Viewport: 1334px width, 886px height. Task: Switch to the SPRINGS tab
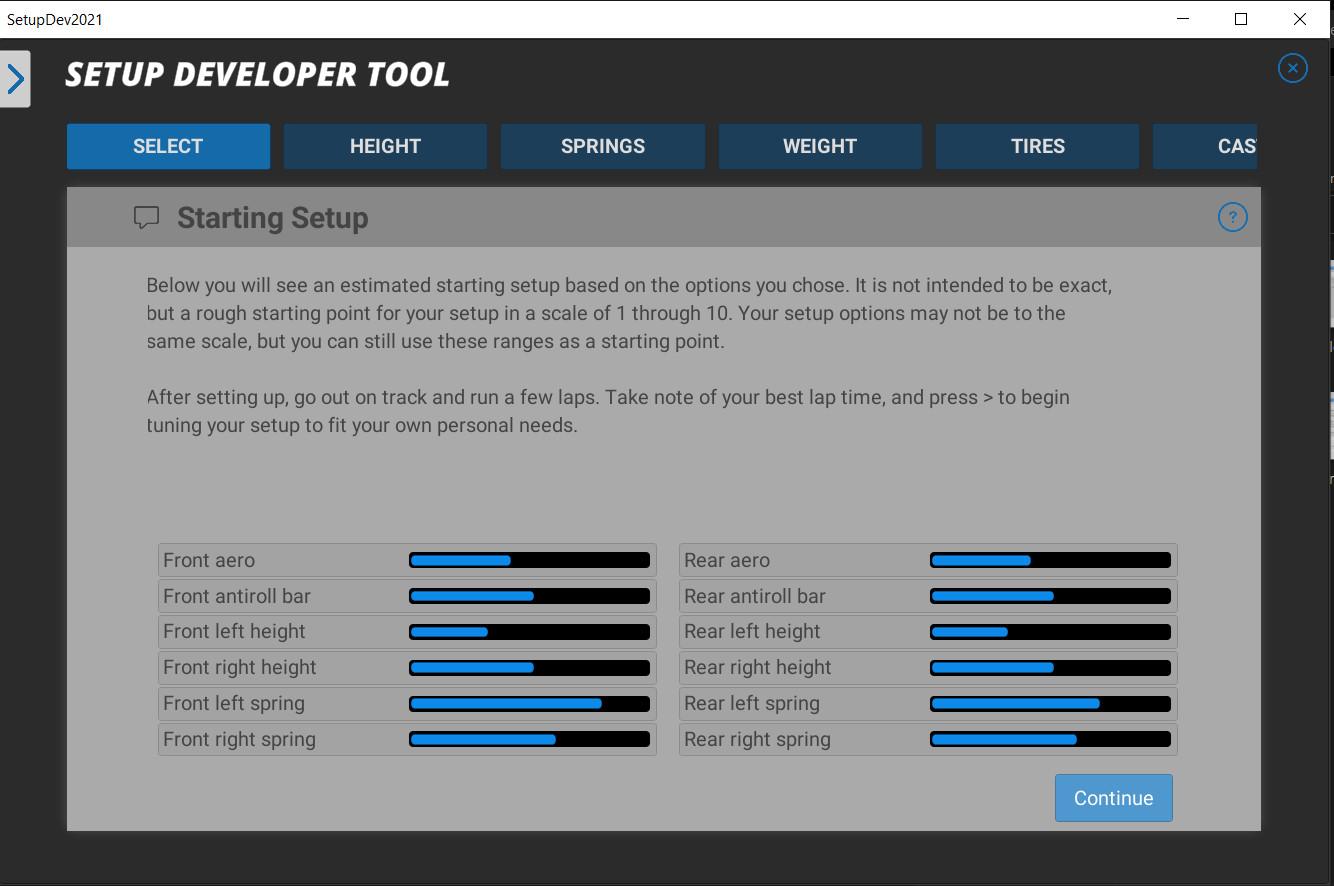[602, 146]
